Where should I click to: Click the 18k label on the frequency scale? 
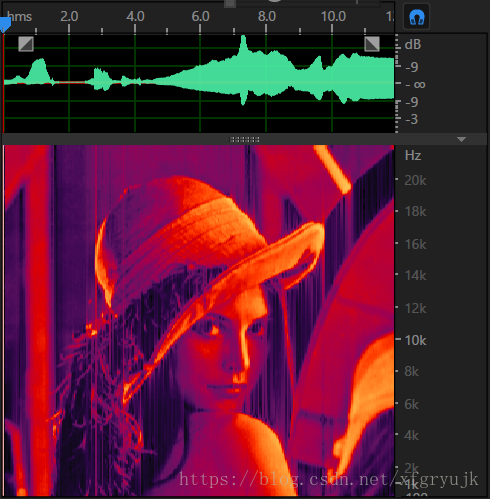(x=415, y=211)
